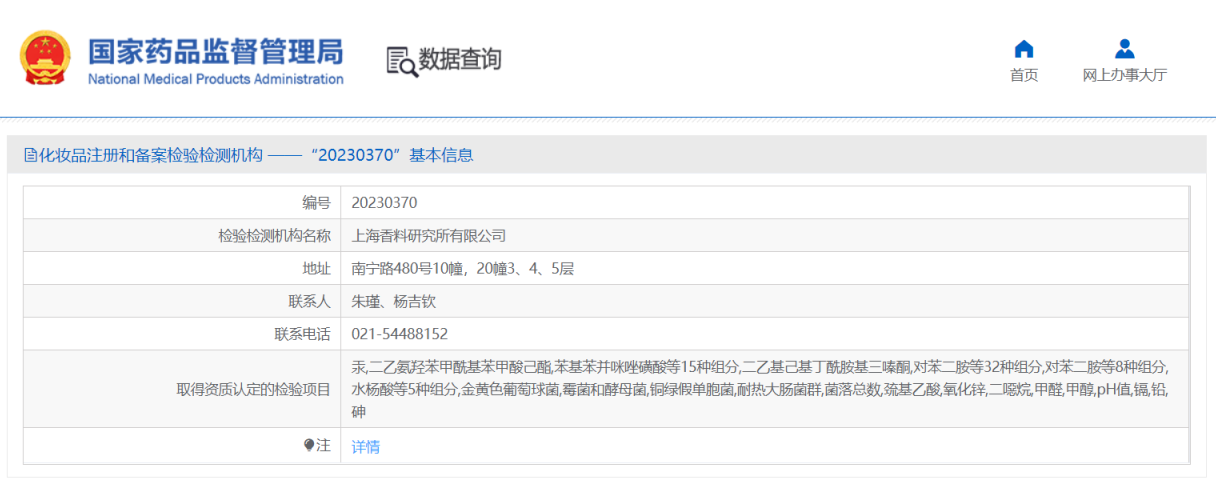Click the location pin icon beside 注
1216x490 pixels.
[x=309, y=446]
